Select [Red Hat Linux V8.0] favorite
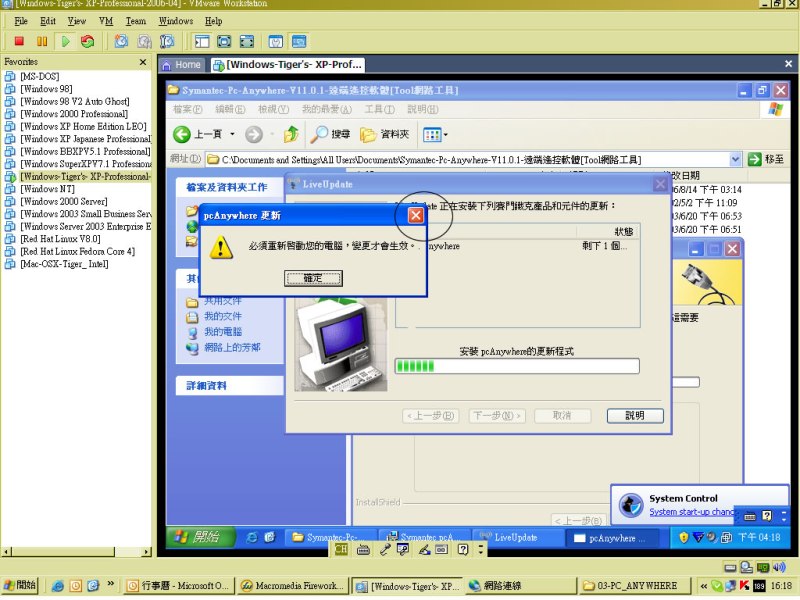 (x=60, y=239)
